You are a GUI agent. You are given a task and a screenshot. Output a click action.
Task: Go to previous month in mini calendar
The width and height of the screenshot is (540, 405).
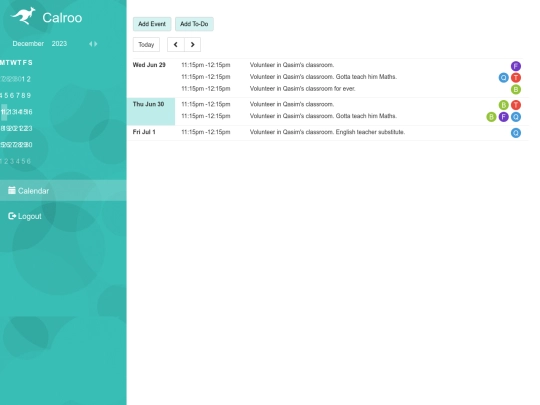coord(91,44)
